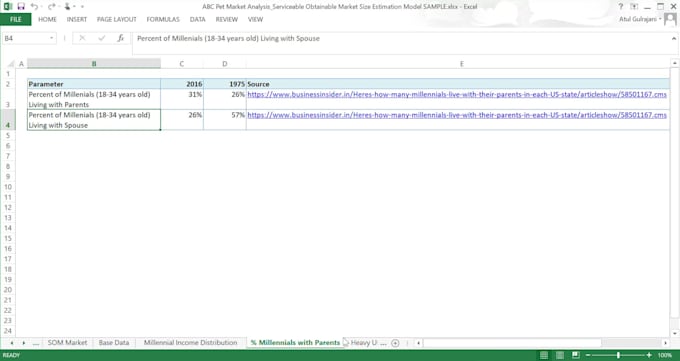The width and height of the screenshot is (680, 361).
Task: Open Customize Quick Access Toolbar dropdown
Action: (x=82, y=7)
